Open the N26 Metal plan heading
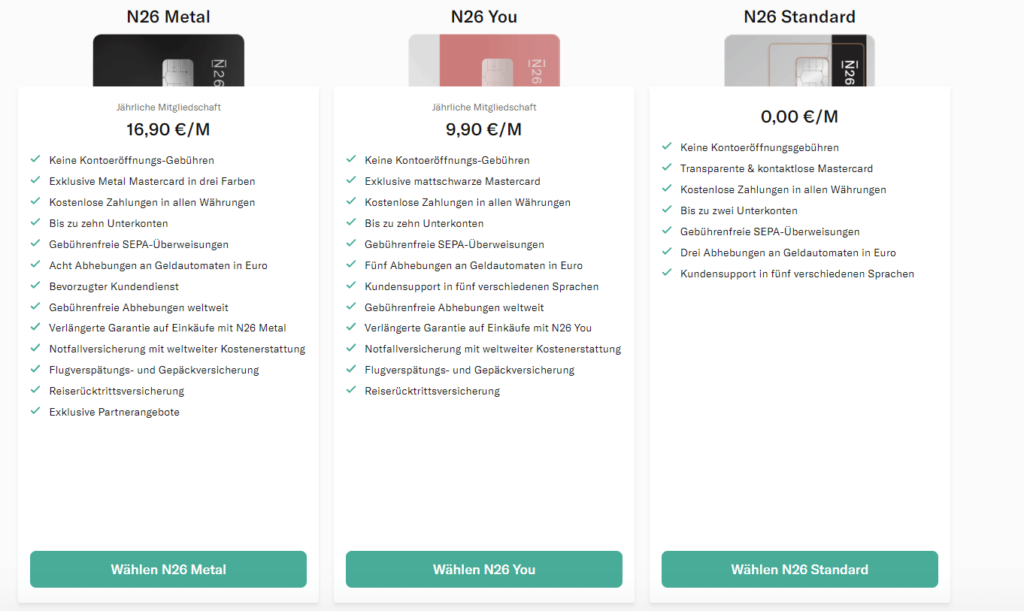Viewport: 1024px width, 611px height. (x=168, y=16)
